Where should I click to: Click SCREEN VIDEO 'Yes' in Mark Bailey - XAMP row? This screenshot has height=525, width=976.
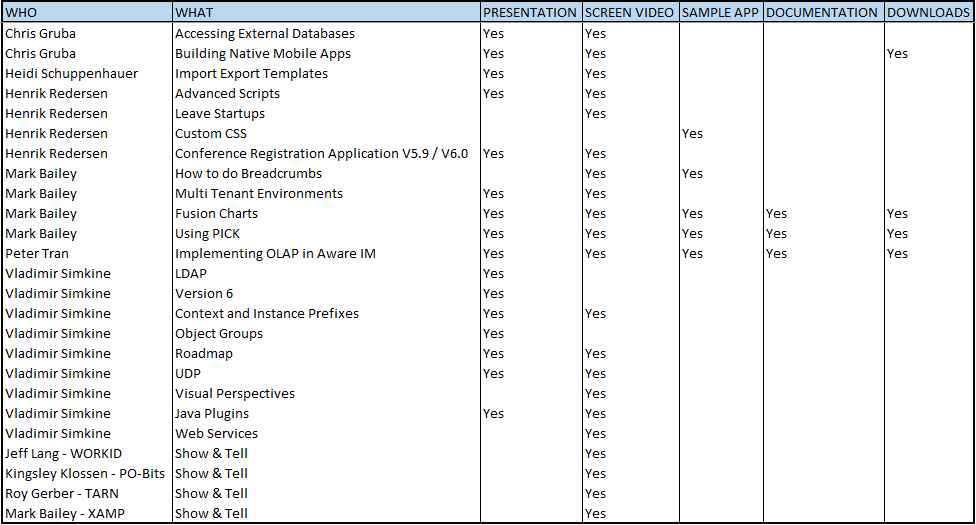pos(595,513)
